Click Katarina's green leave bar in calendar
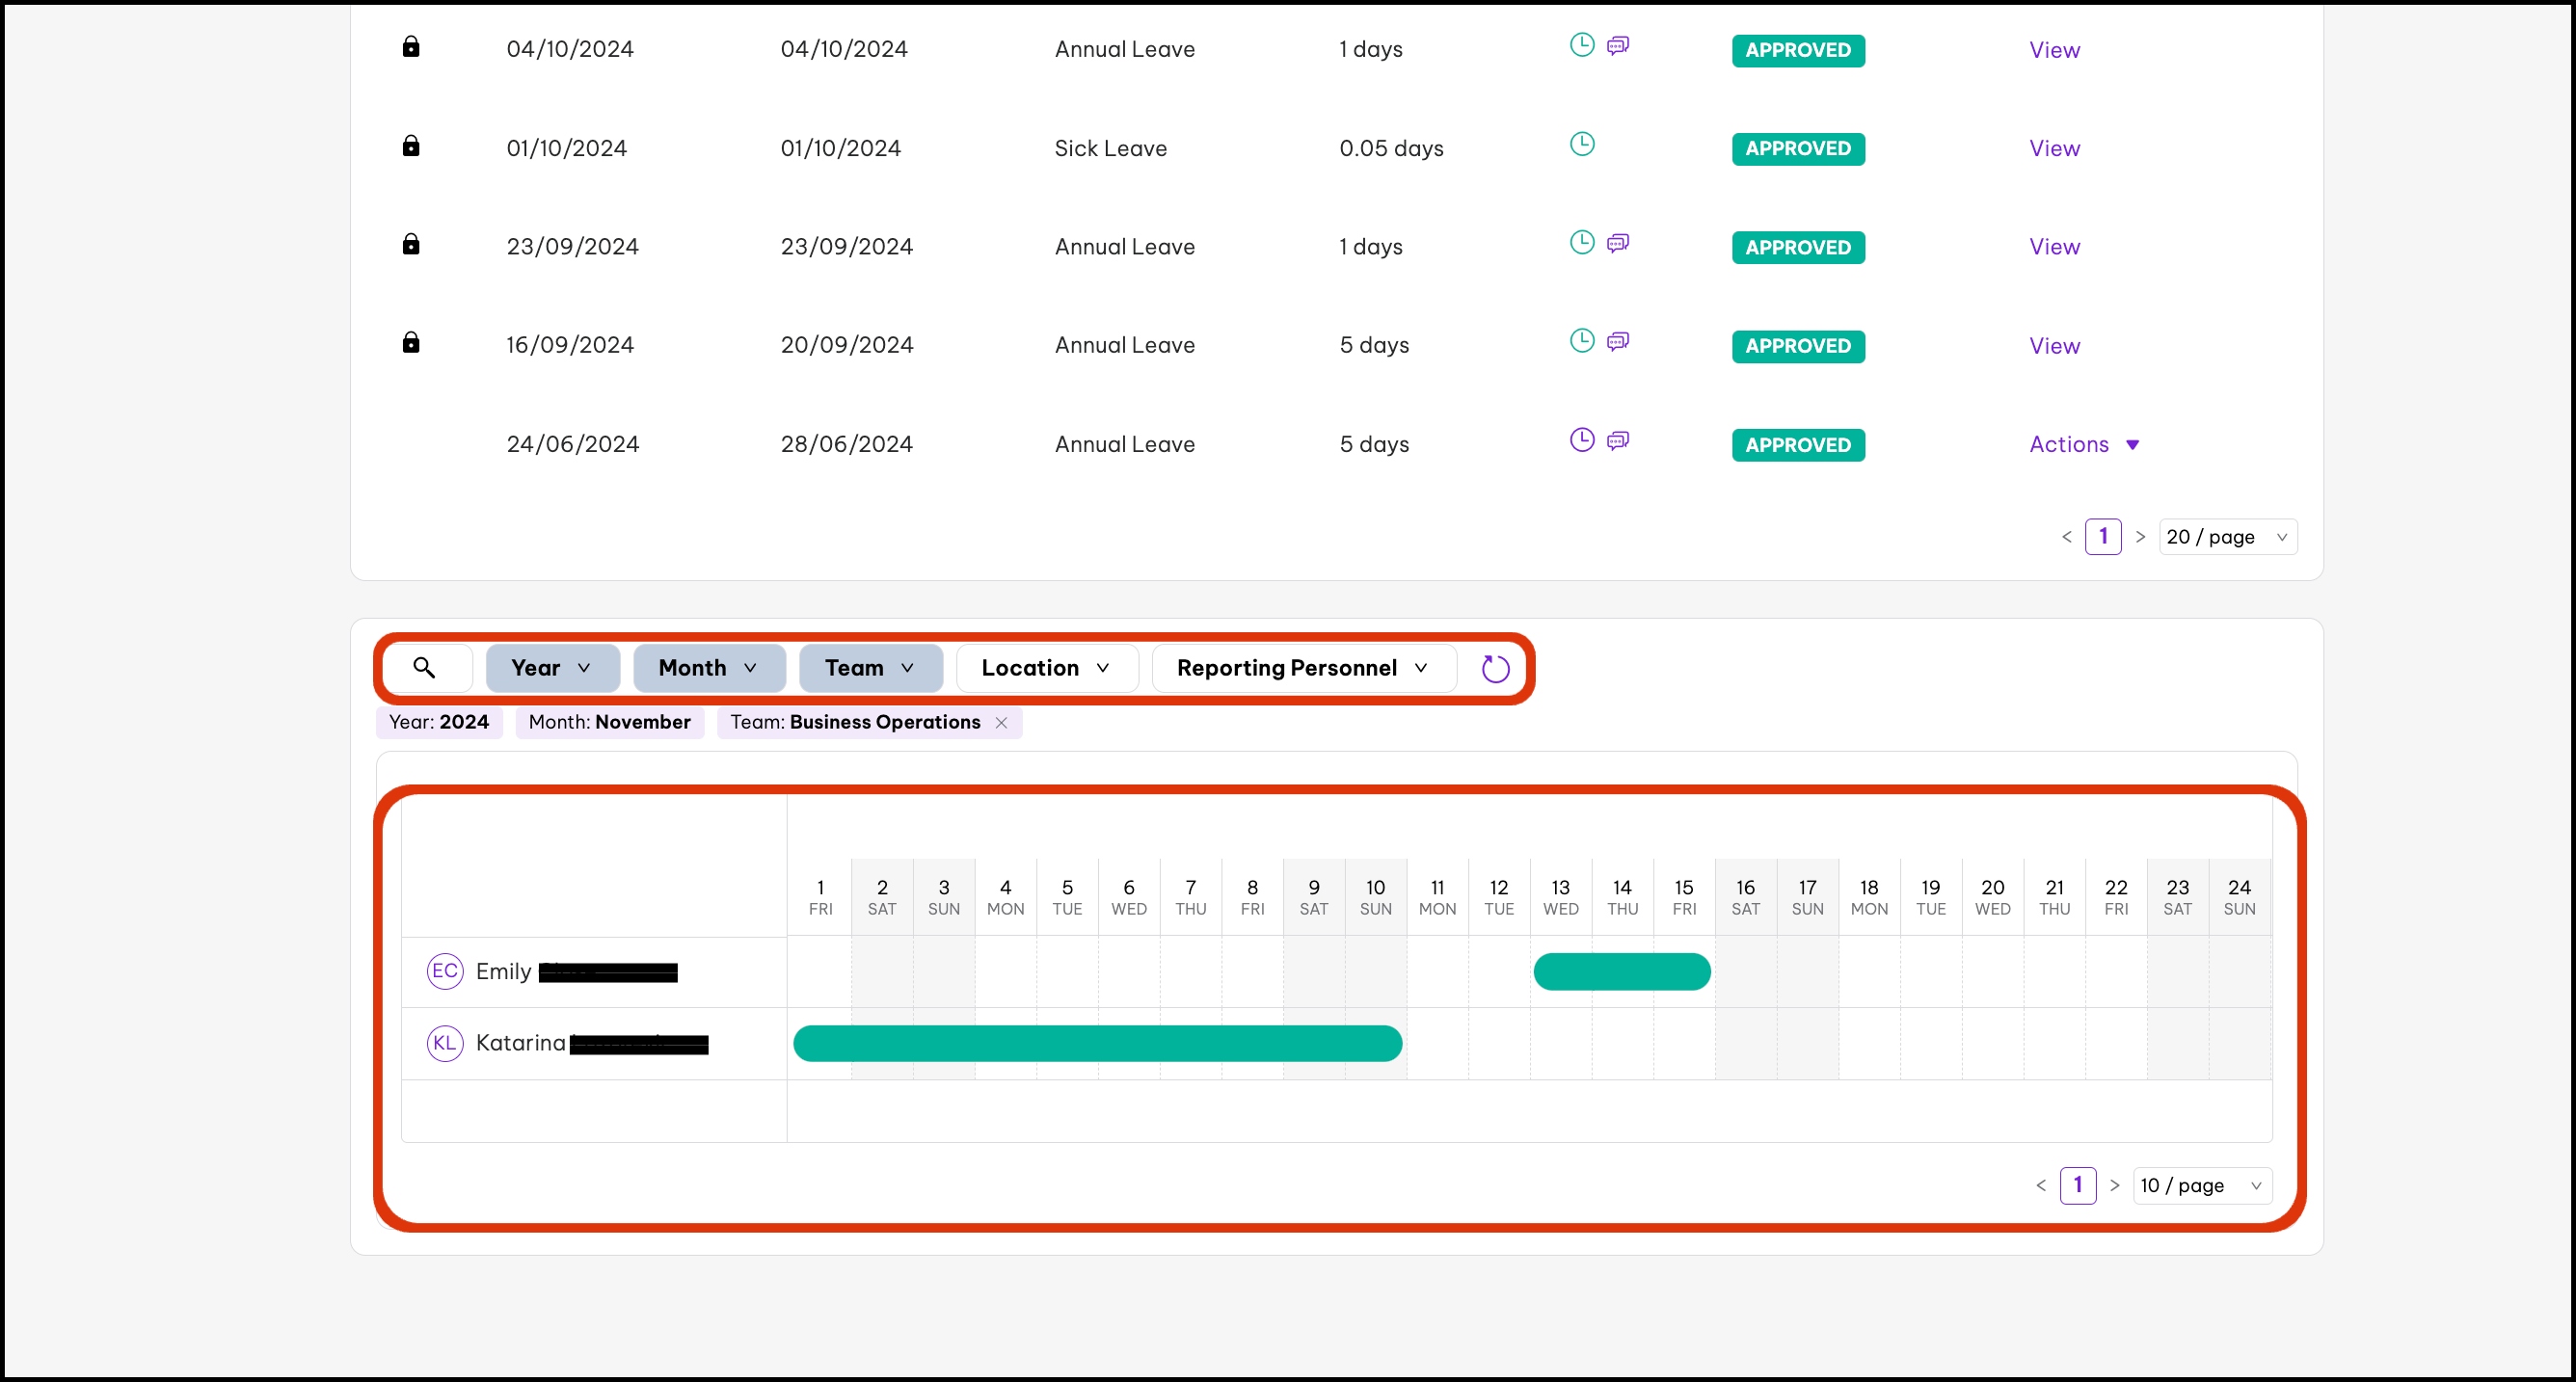Viewport: 2576px width, 1382px height. [1097, 1043]
